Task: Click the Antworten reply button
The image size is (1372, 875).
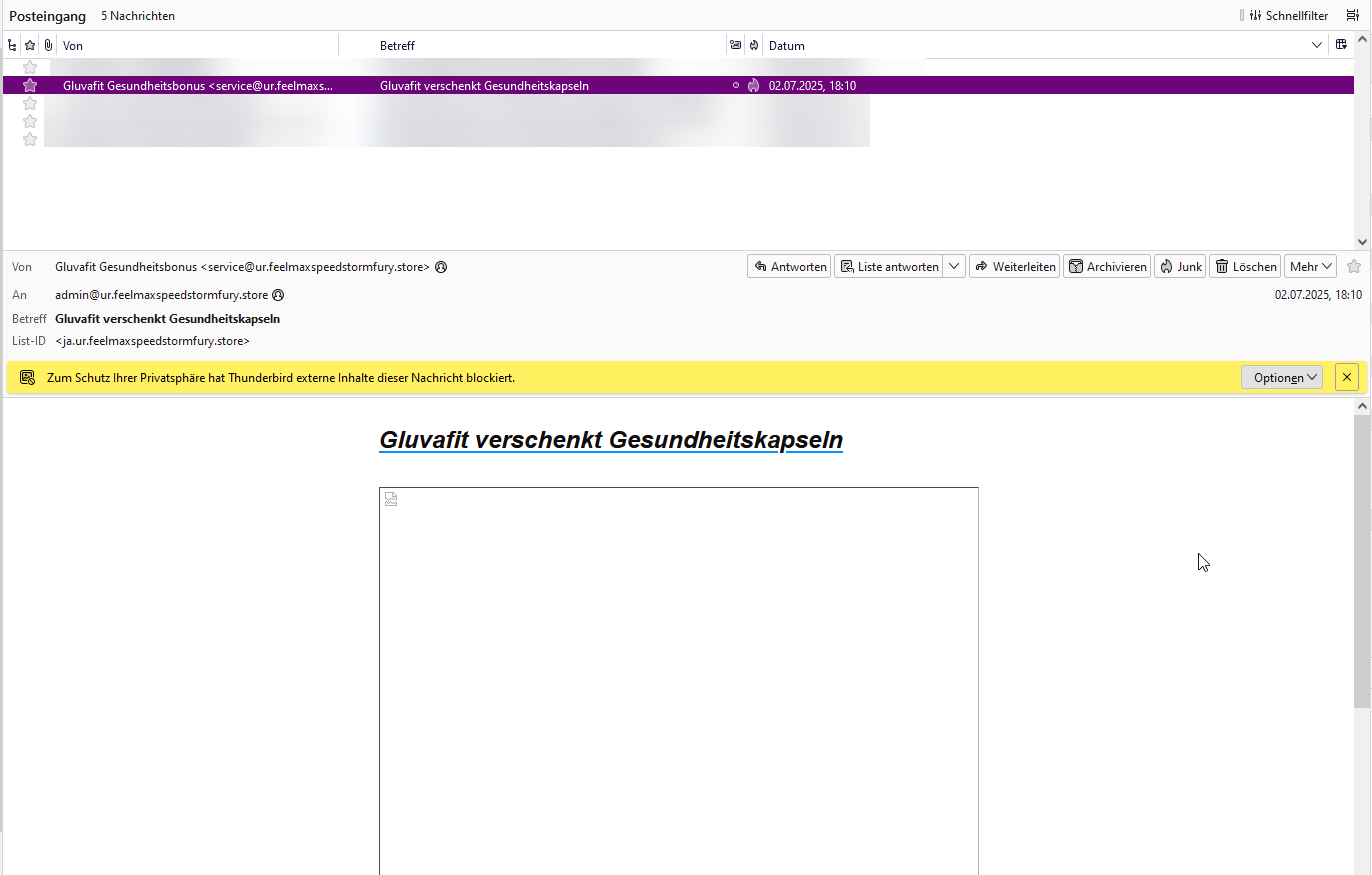Action: click(789, 266)
